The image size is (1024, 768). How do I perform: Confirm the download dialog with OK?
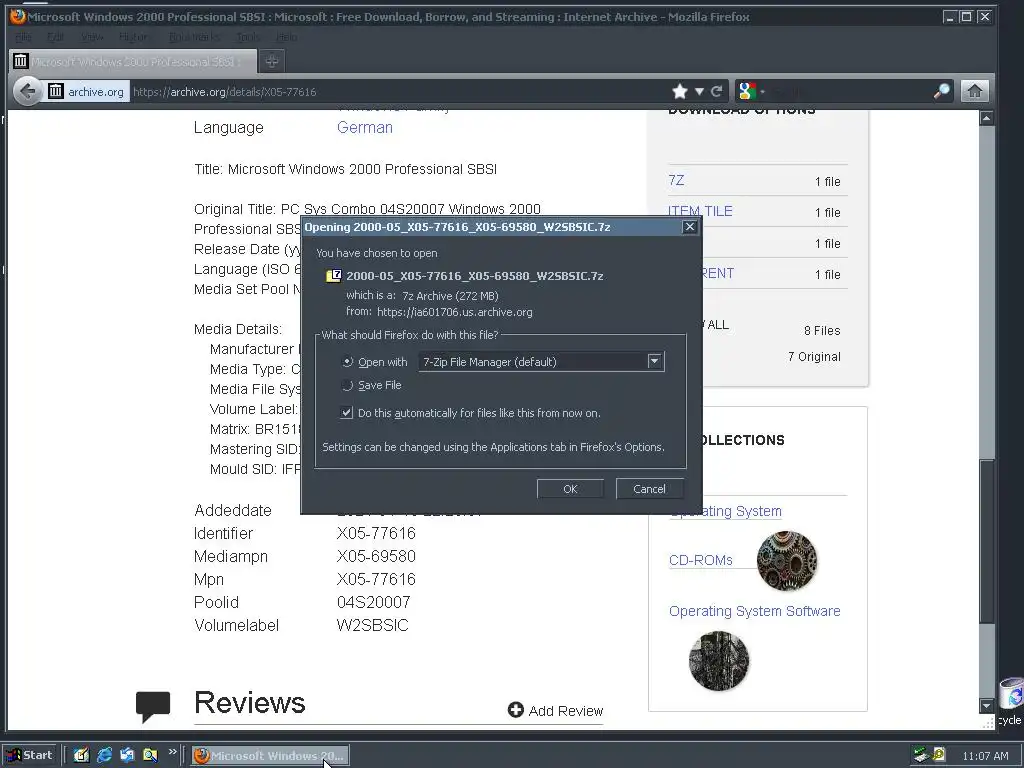tap(570, 488)
